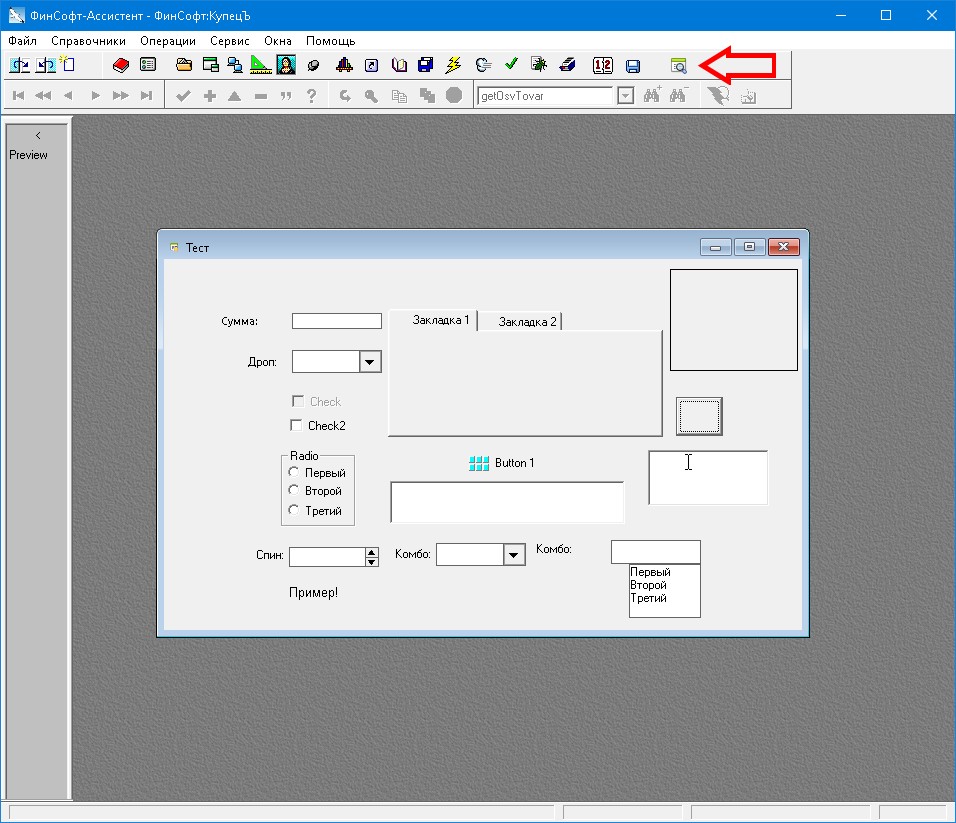The width and height of the screenshot is (956, 823).
Task: Select the Третий radio option
Action: [294, 510]
